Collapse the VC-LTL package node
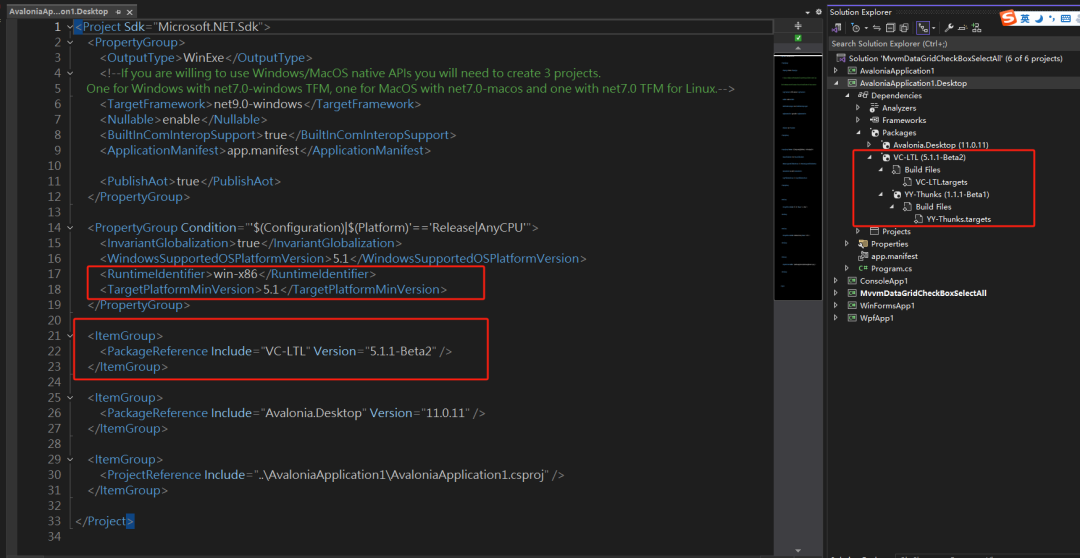The width and height of the screenshot is (1080, 558). point(870,157)
